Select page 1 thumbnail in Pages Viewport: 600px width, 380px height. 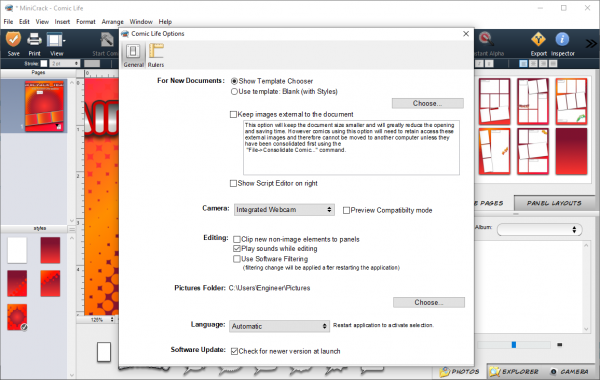[44, 106]
